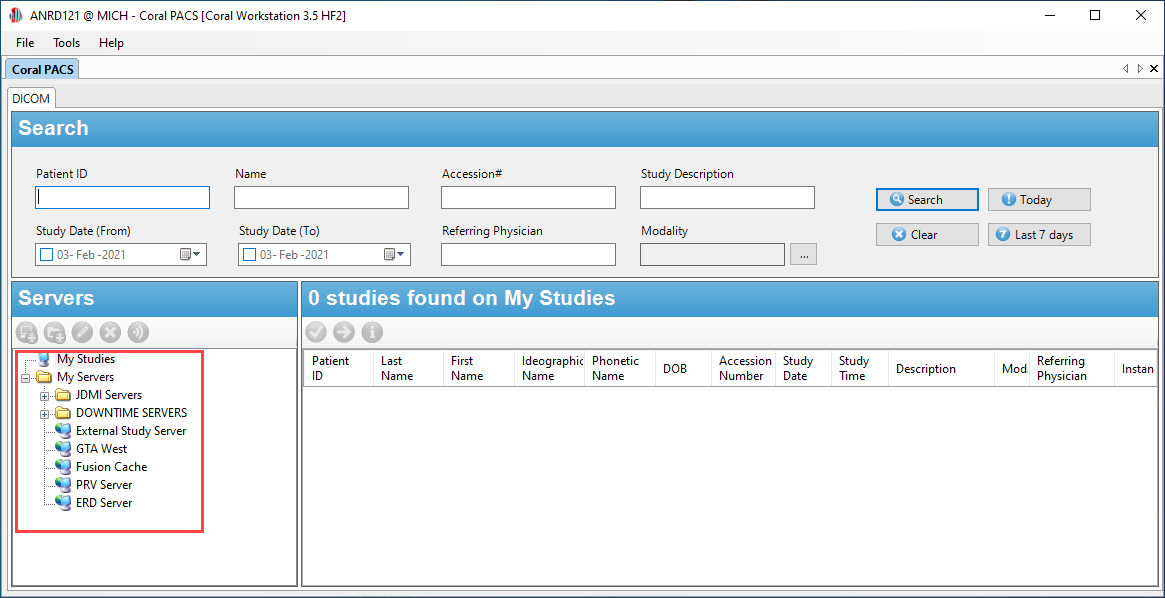Image resolution: width=1165 pixels, height=598 pixels.
Task: Enable the Study Date (From) checkbox
Action: 46,255
